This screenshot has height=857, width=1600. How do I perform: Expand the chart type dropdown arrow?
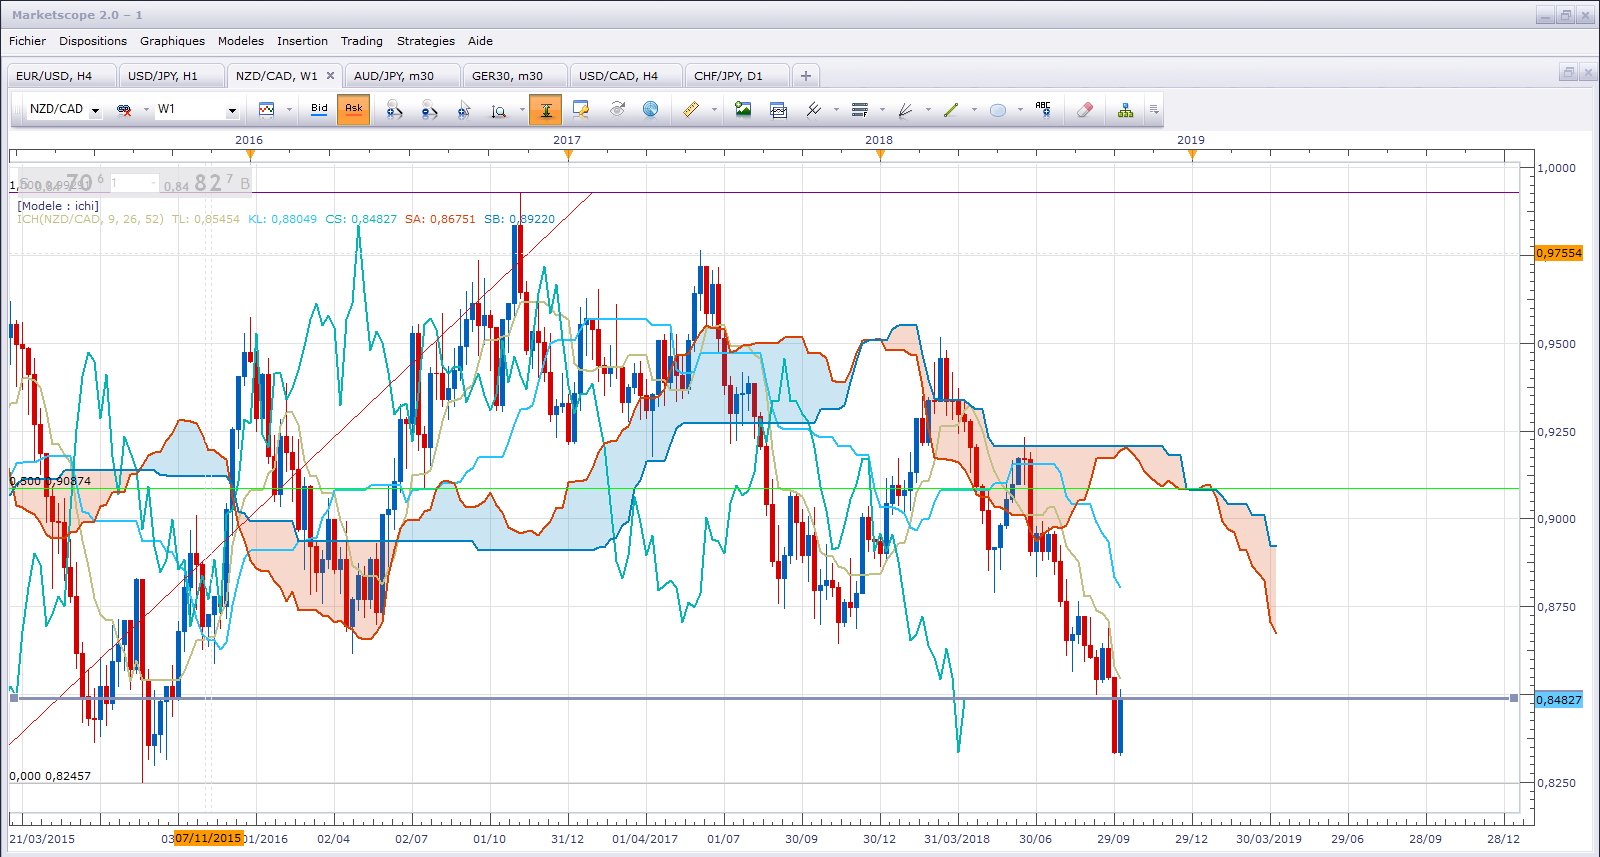click(289, 110)
